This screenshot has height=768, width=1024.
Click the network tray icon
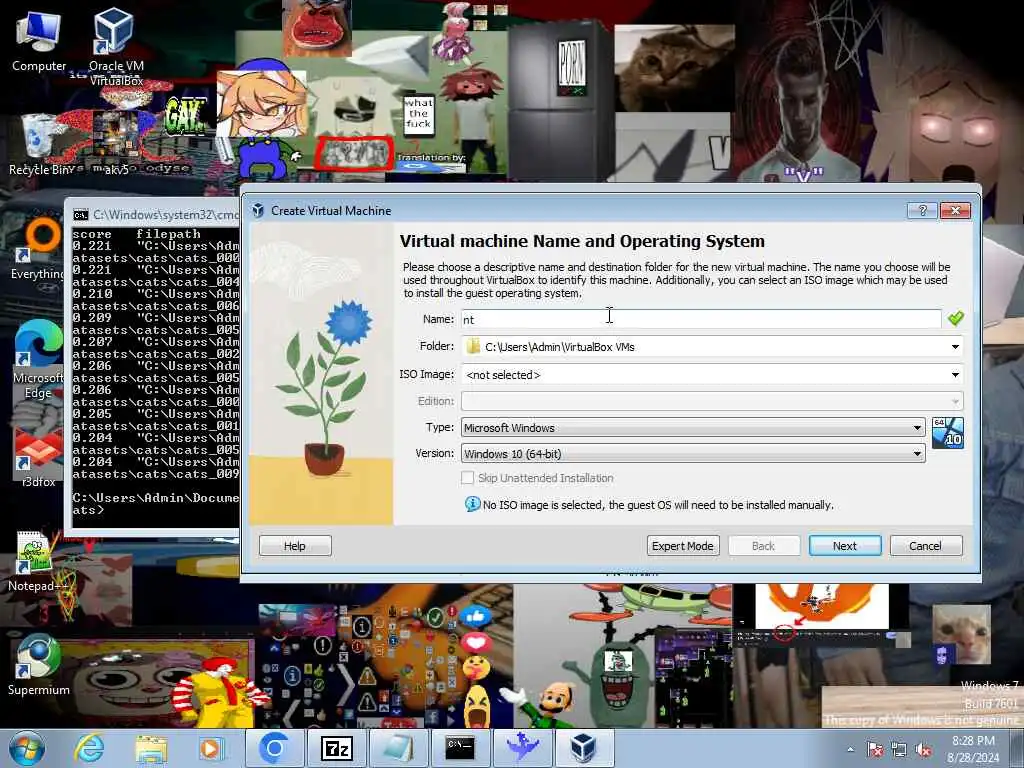[899, 749]
